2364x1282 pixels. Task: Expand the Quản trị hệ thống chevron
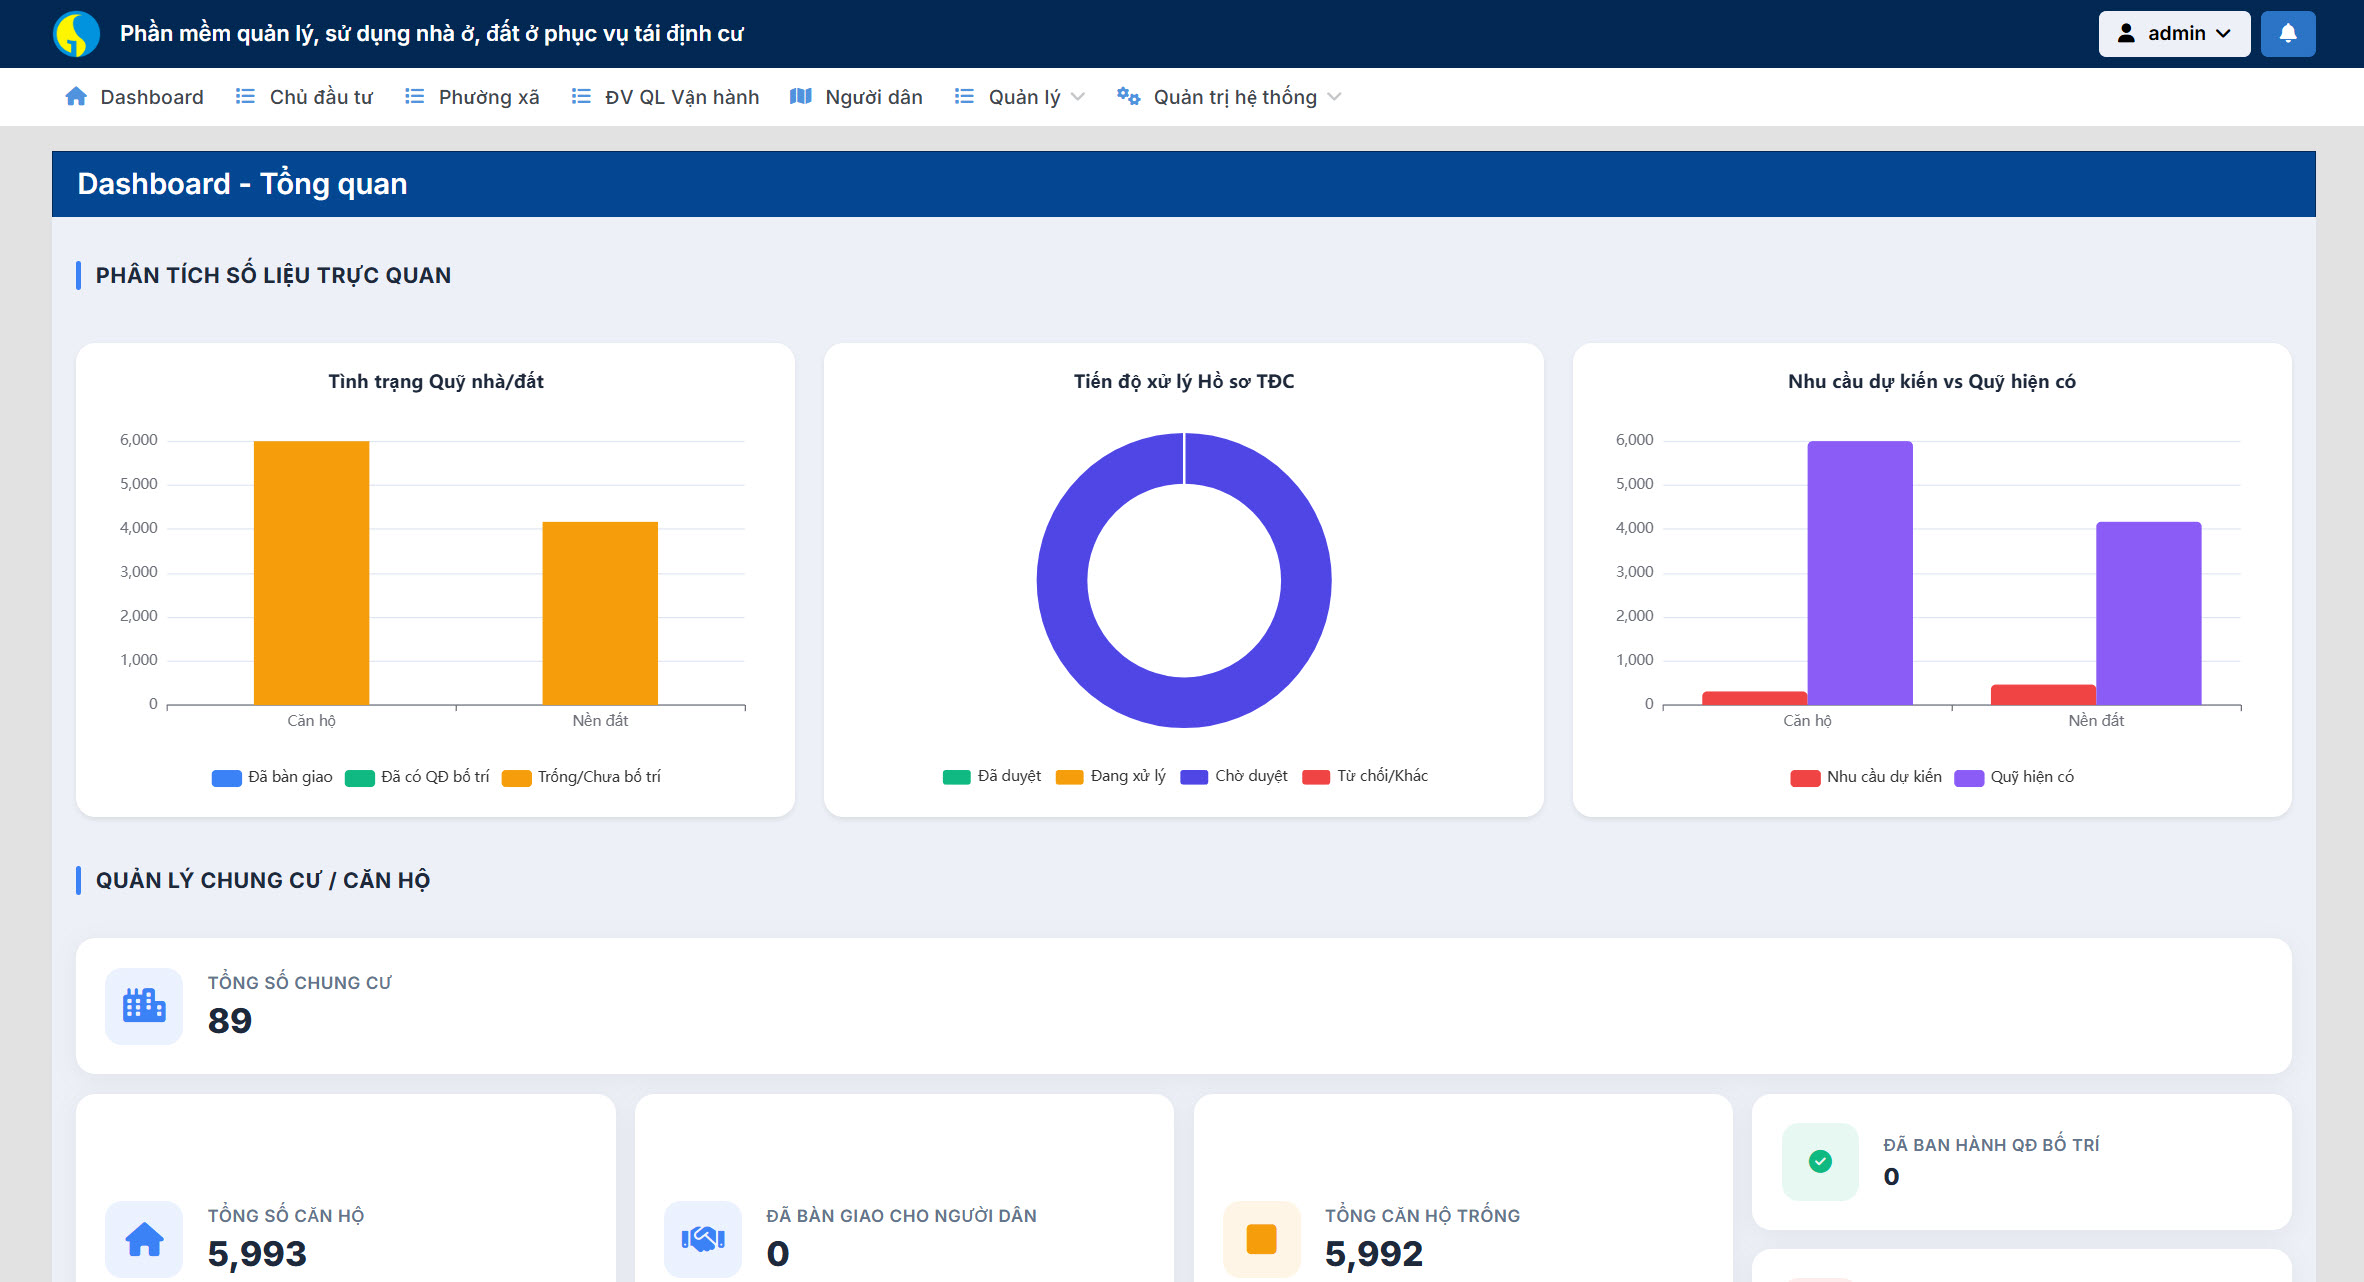click(x=1335, y=97)
